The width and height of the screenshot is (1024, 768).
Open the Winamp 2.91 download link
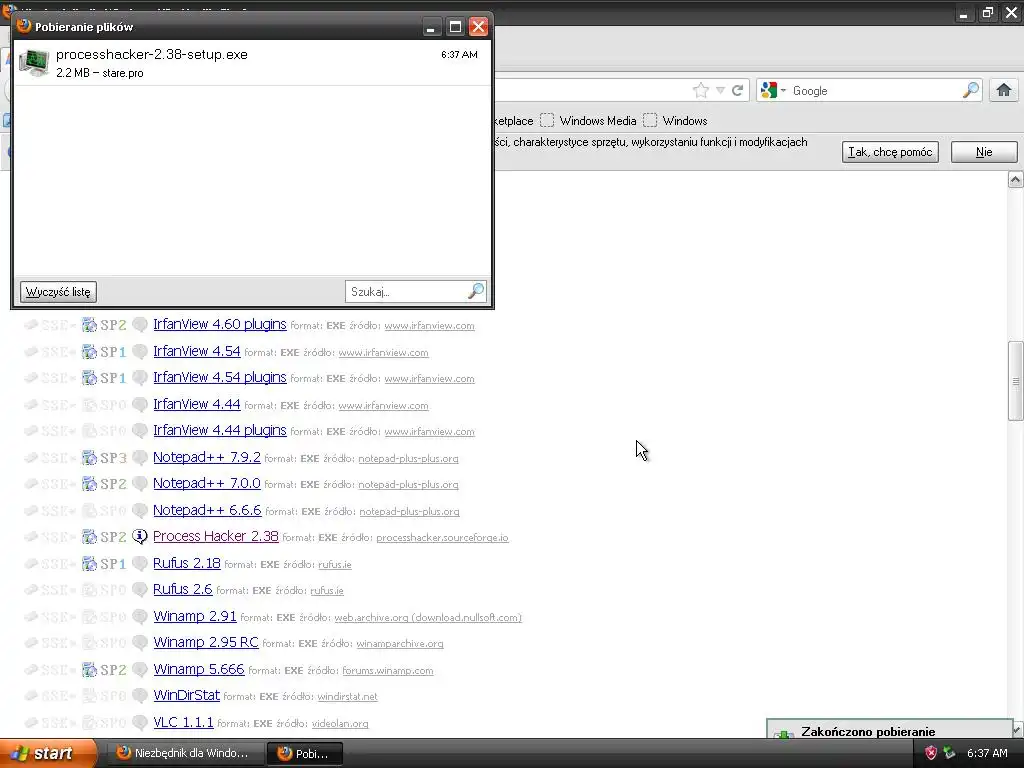click(195, 616)
